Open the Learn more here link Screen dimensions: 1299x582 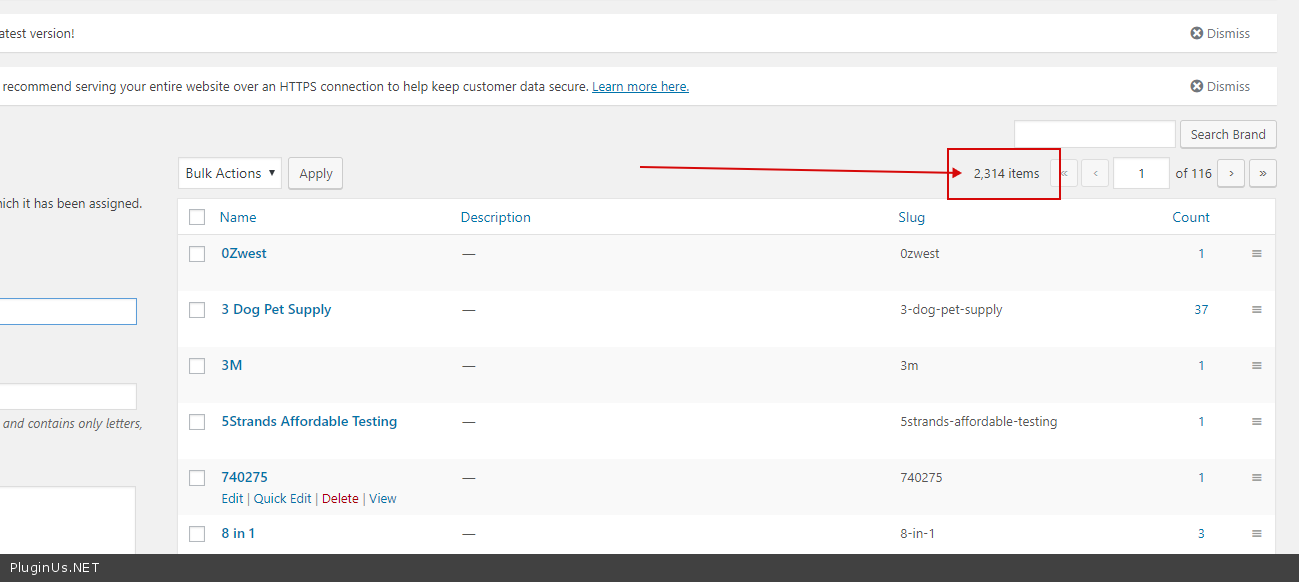[x=640, y=87]
